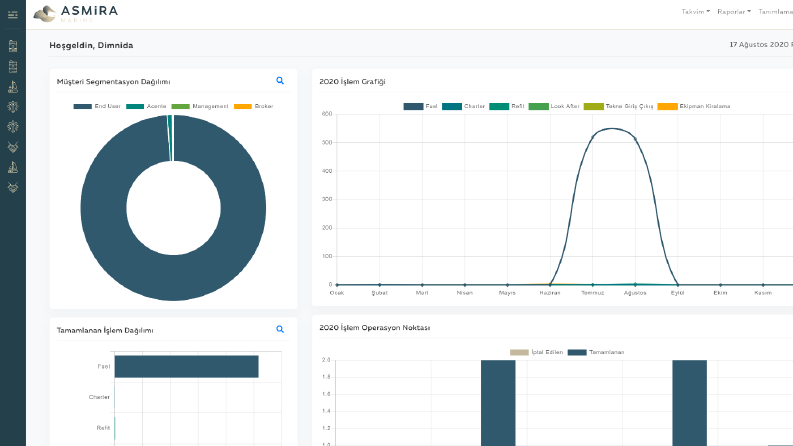Click the large End User donut segment
The height and width of the screenshot is (446, 793).
coord(173,277)
